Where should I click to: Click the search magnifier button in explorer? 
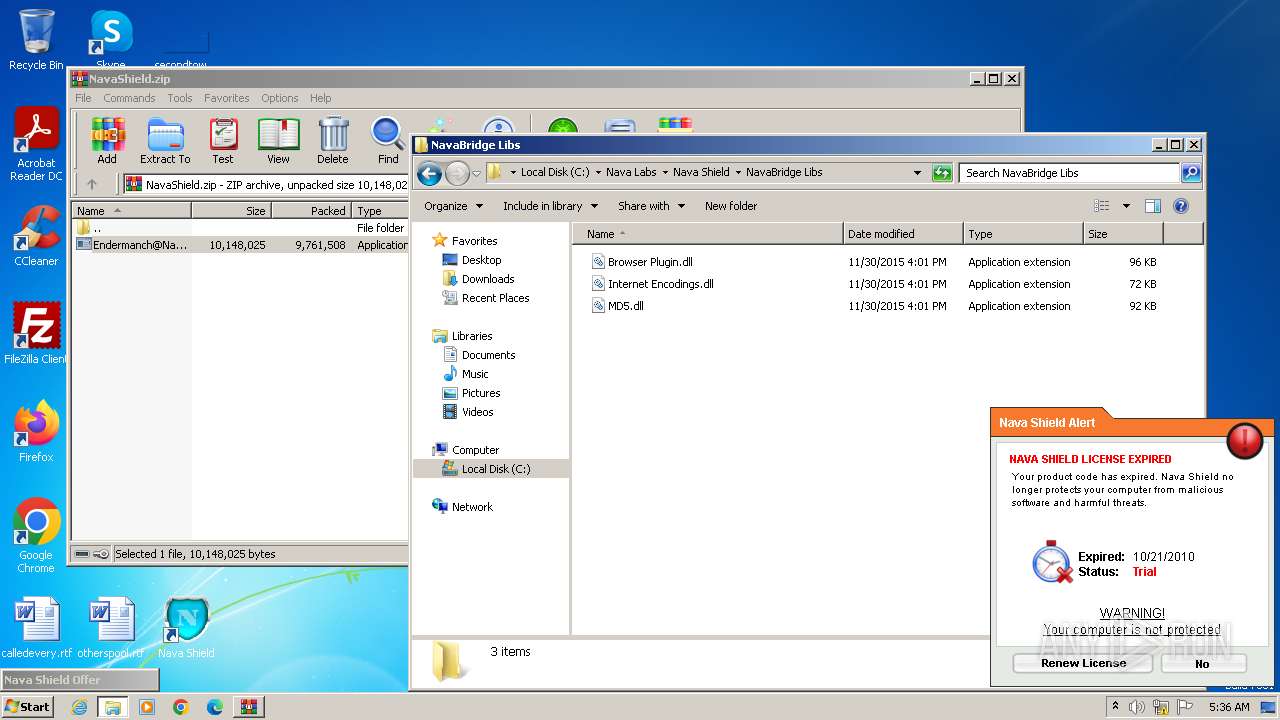tap(1190, 173)
